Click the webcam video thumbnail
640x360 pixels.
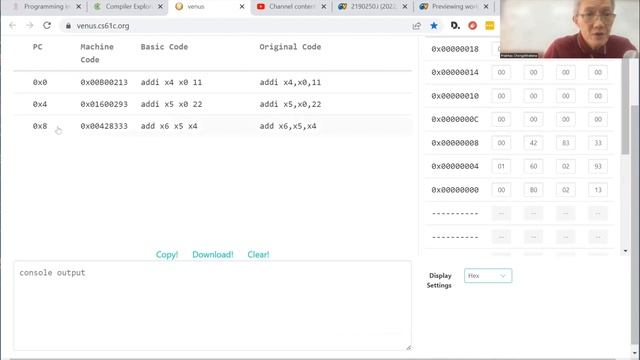click(x=570, y=29)
